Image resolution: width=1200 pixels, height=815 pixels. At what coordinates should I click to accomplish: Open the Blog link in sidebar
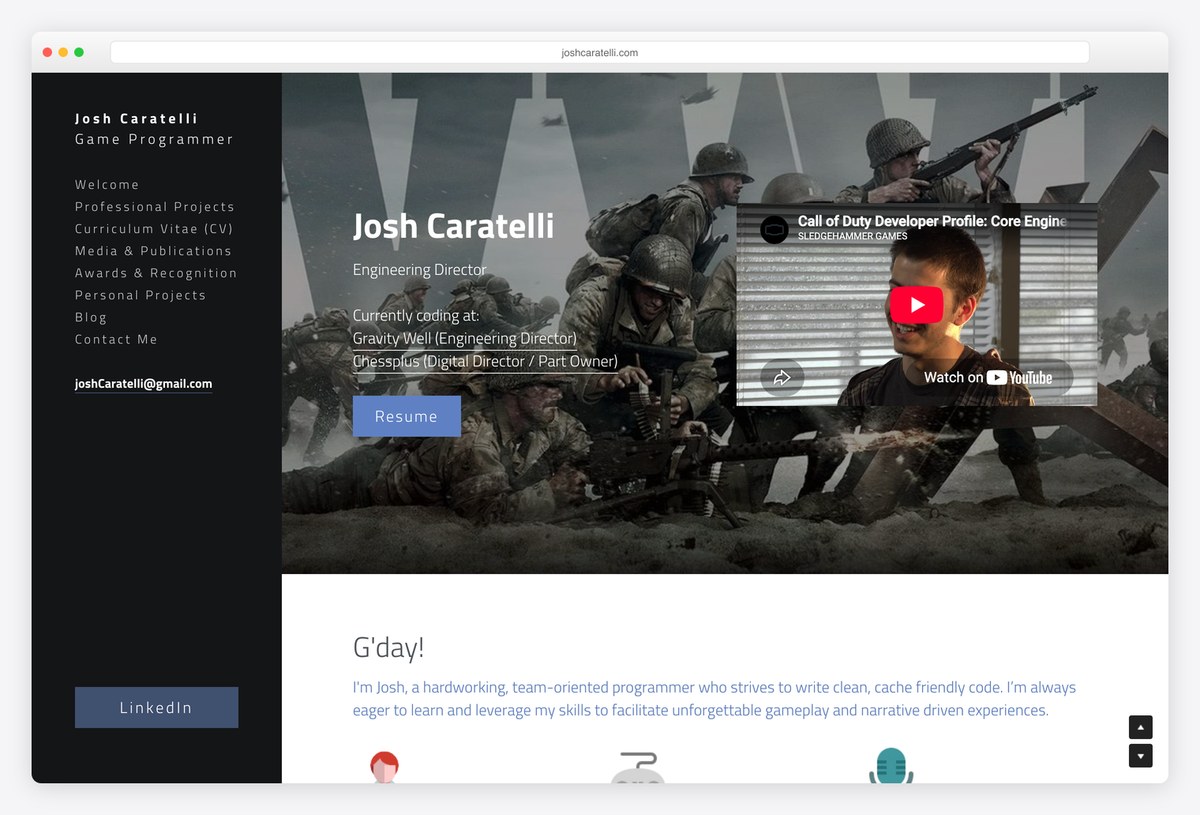click(91, 317)
